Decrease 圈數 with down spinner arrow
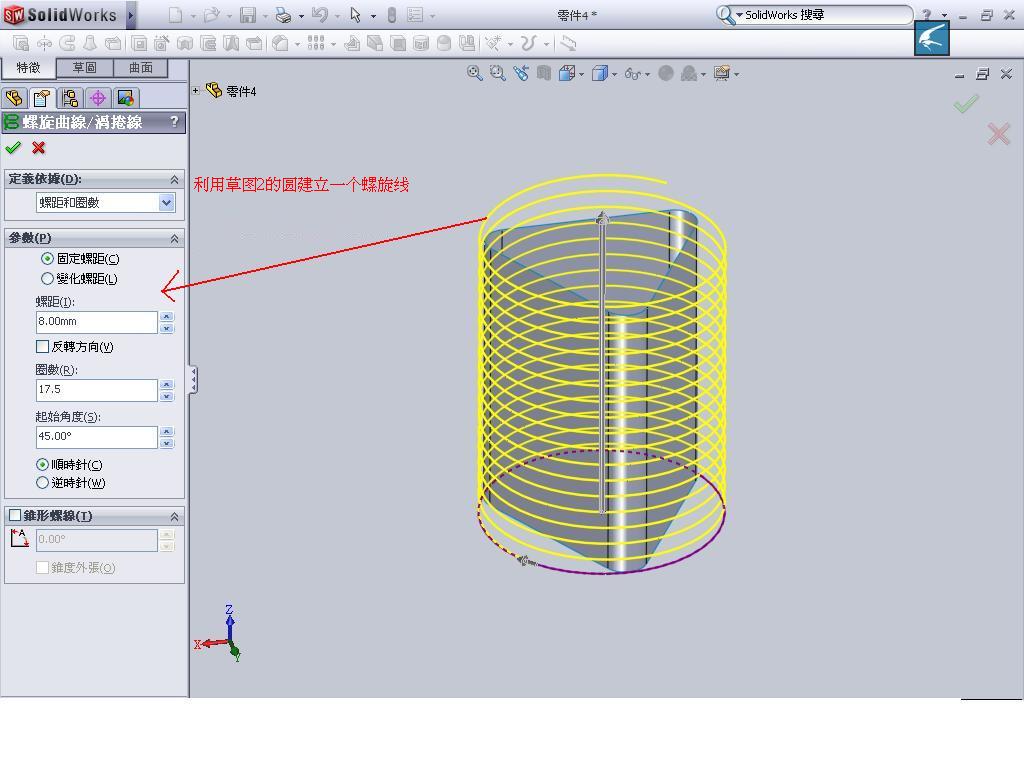The width and height of the screenshot is (1024, 768). 167,396
